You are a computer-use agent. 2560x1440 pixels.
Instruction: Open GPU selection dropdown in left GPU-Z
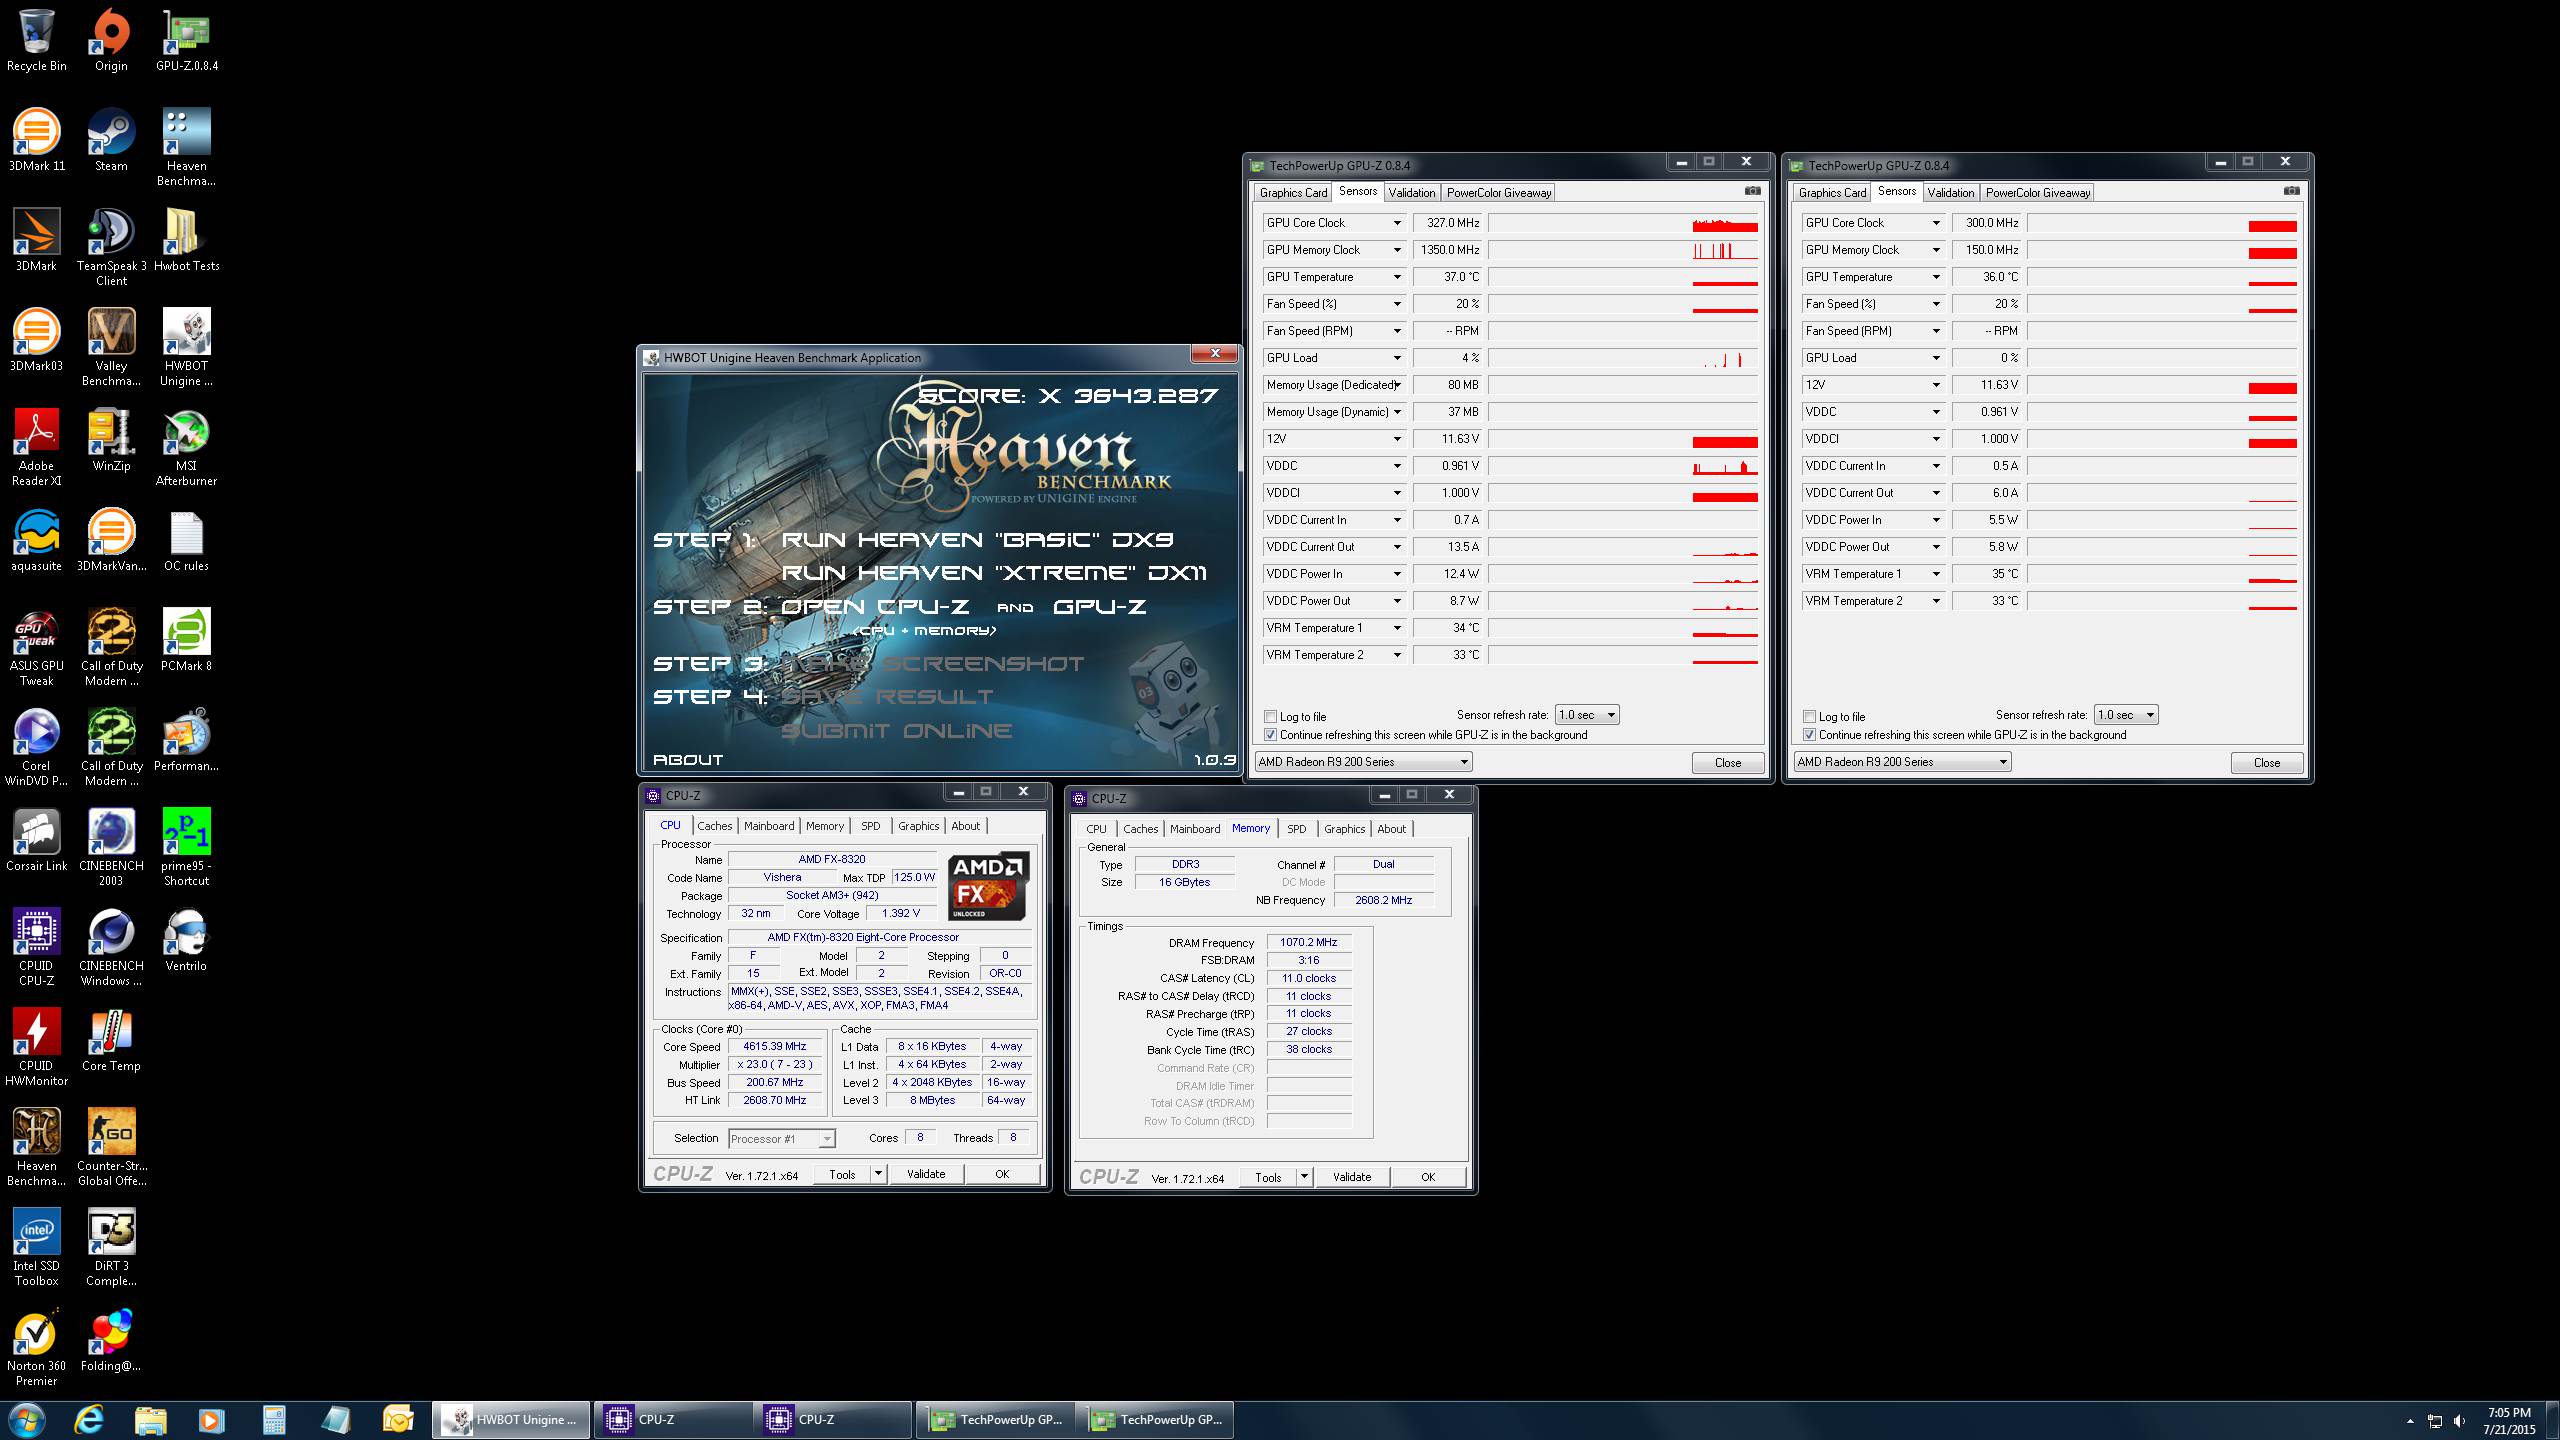coord(1363,762)
